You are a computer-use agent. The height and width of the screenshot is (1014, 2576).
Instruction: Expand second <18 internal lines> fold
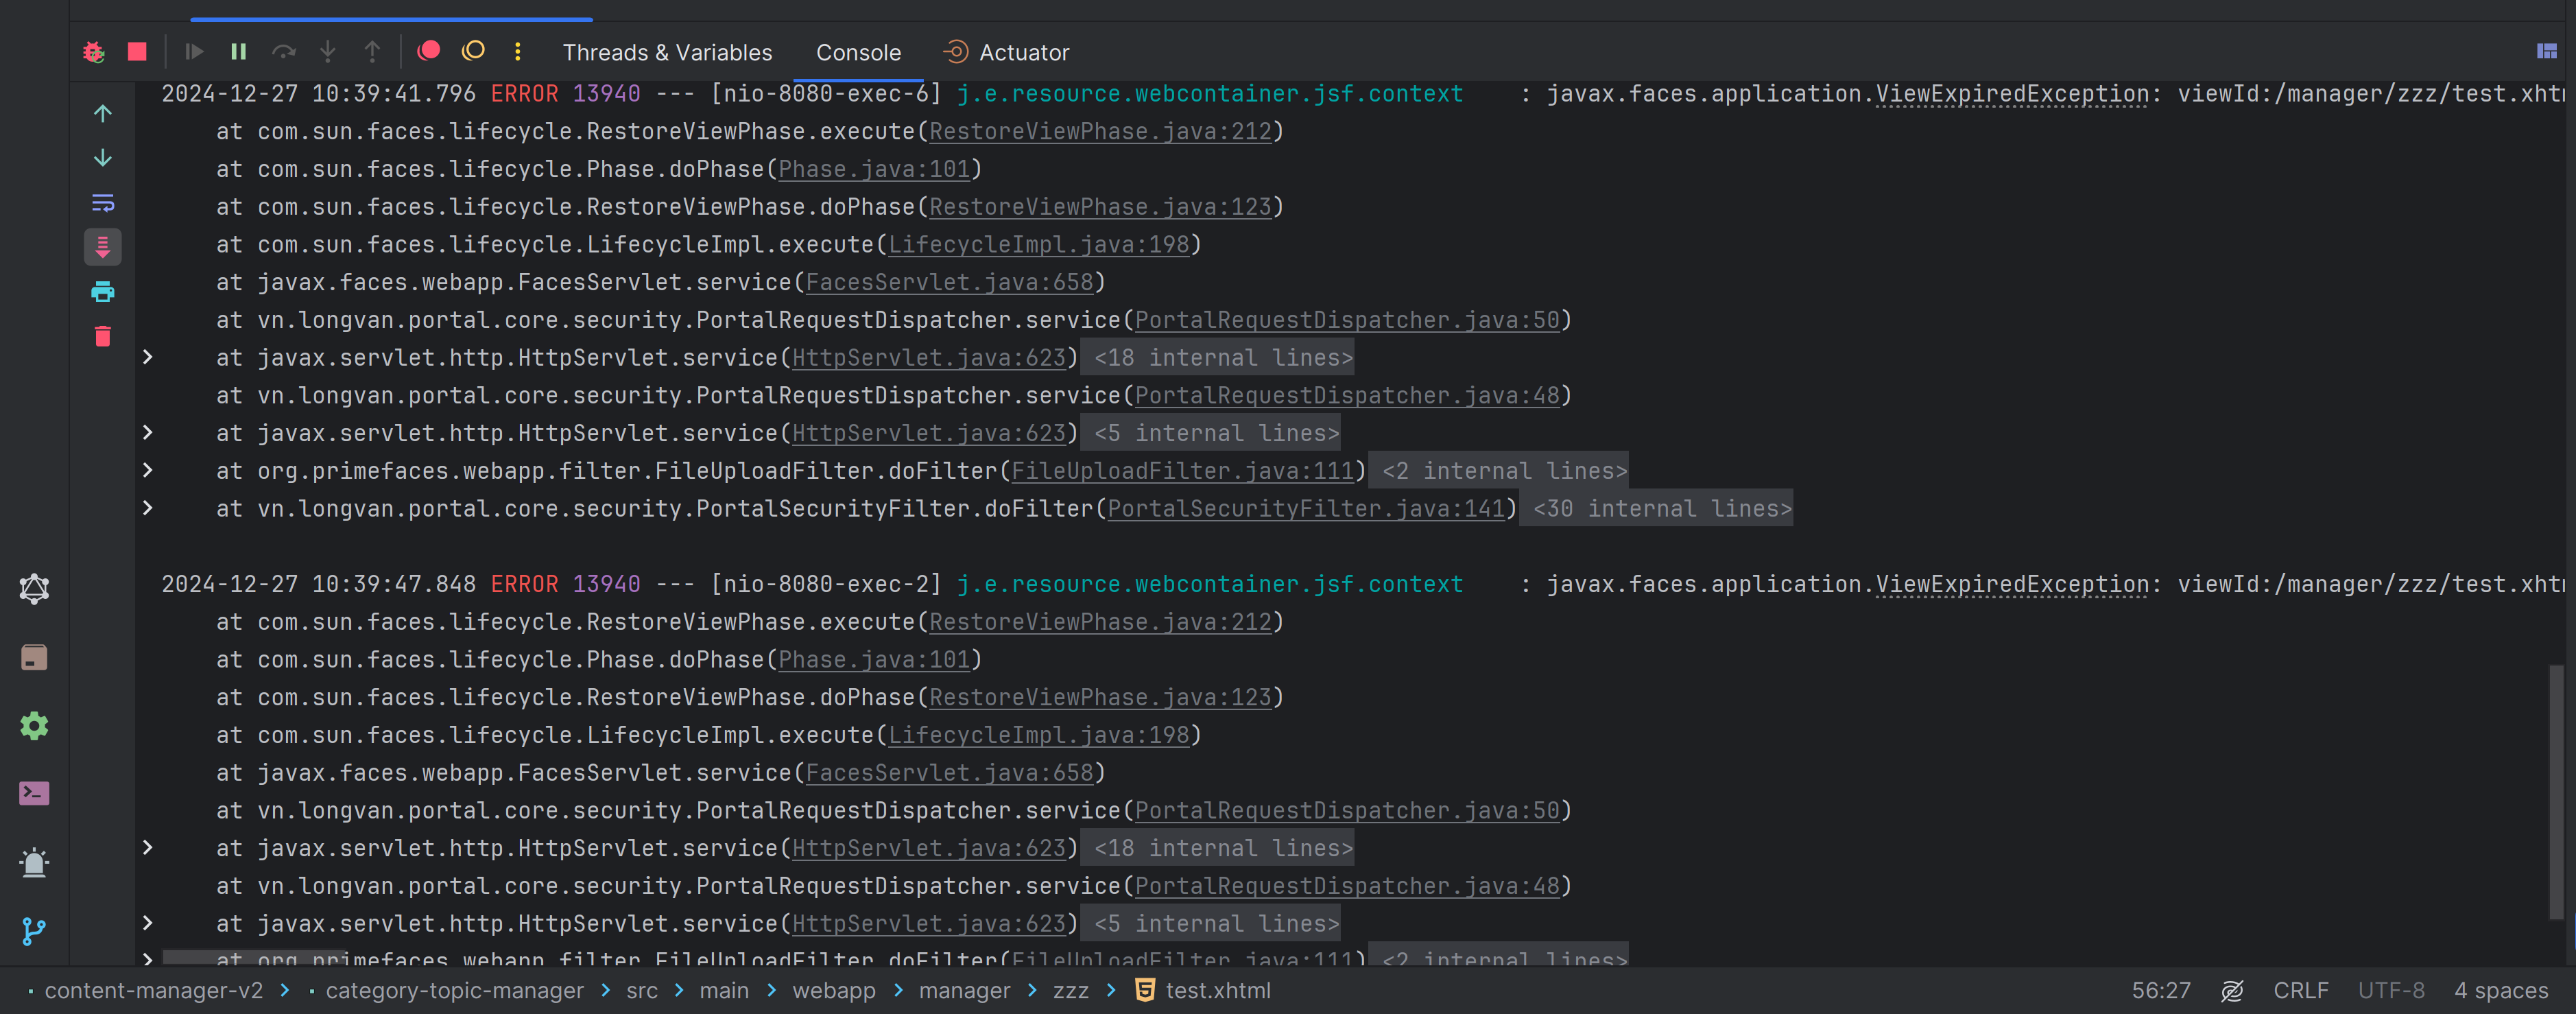[x=1218, y=849]
